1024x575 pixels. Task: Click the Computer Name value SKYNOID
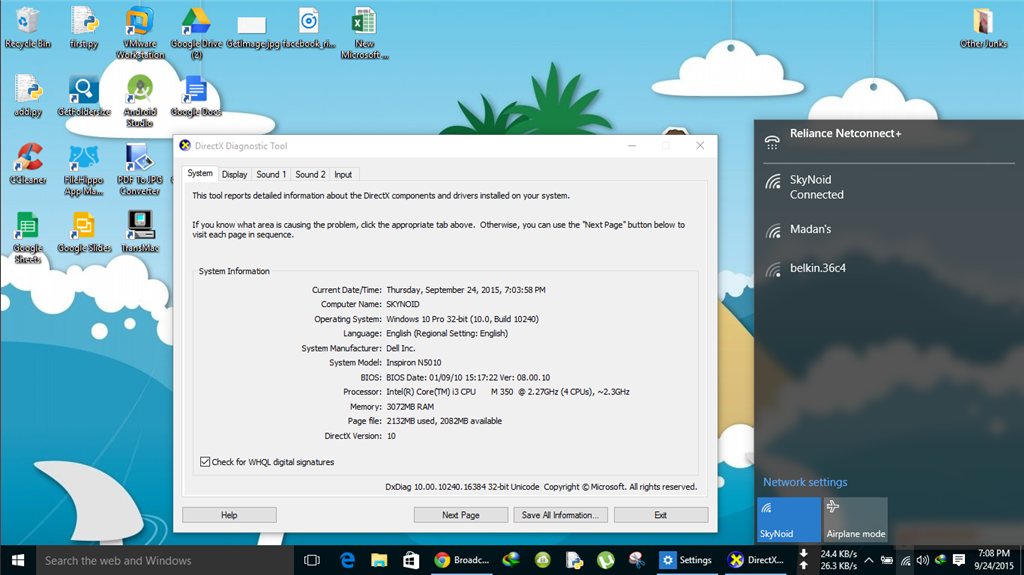403,304
